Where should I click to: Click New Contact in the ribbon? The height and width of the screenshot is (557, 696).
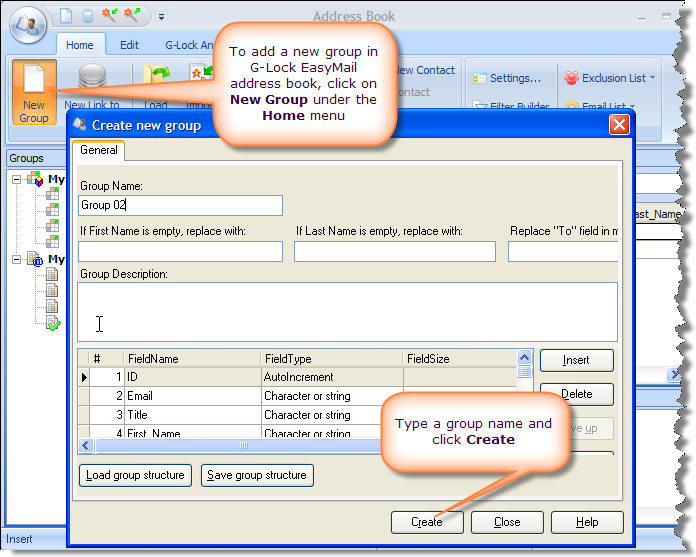click(x=426, y=70)
